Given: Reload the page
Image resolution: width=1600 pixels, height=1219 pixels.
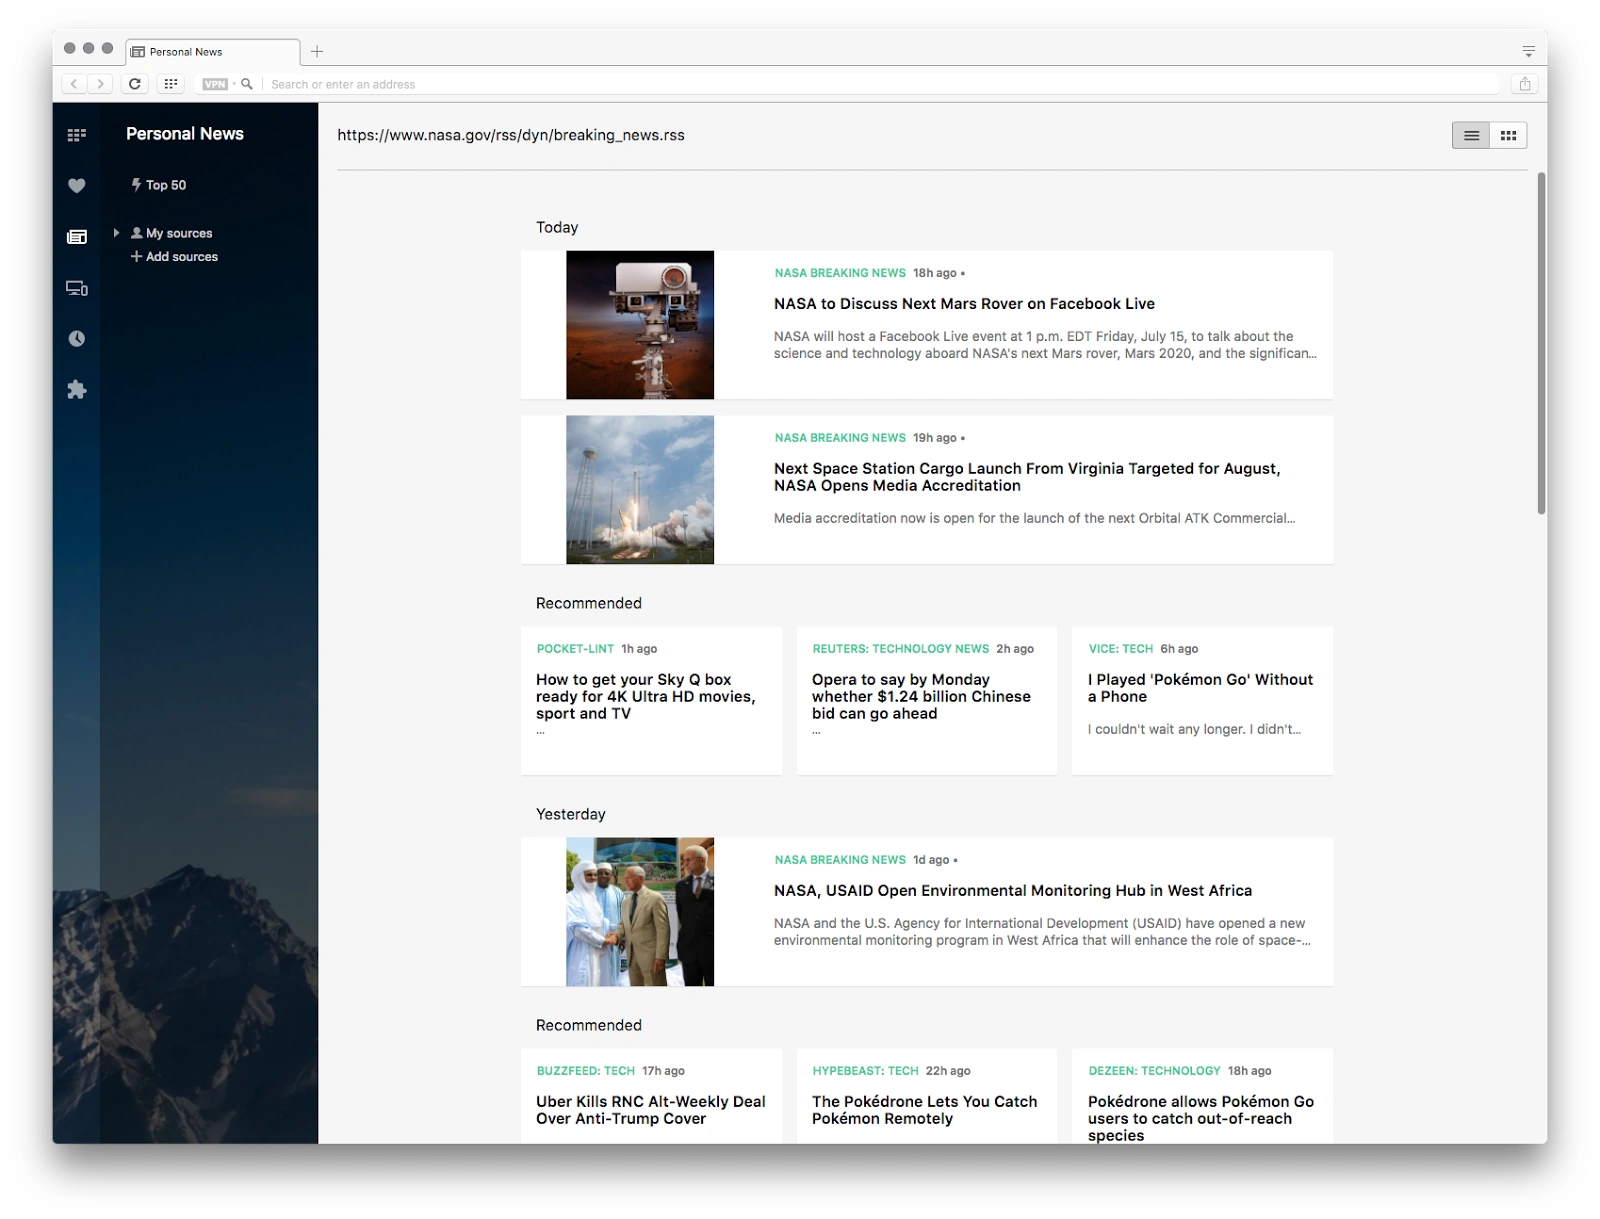Looking at the screenshot, I should [x=135, y=84].
